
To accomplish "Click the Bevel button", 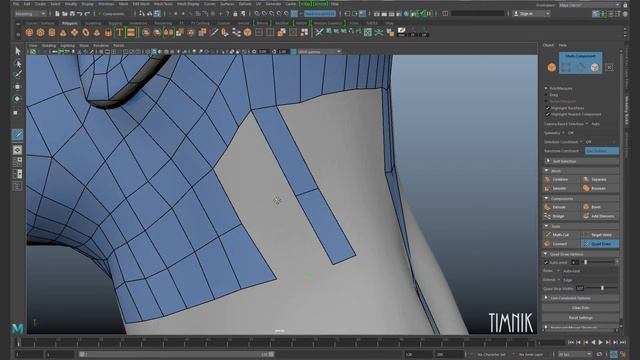I will (600, 207).
